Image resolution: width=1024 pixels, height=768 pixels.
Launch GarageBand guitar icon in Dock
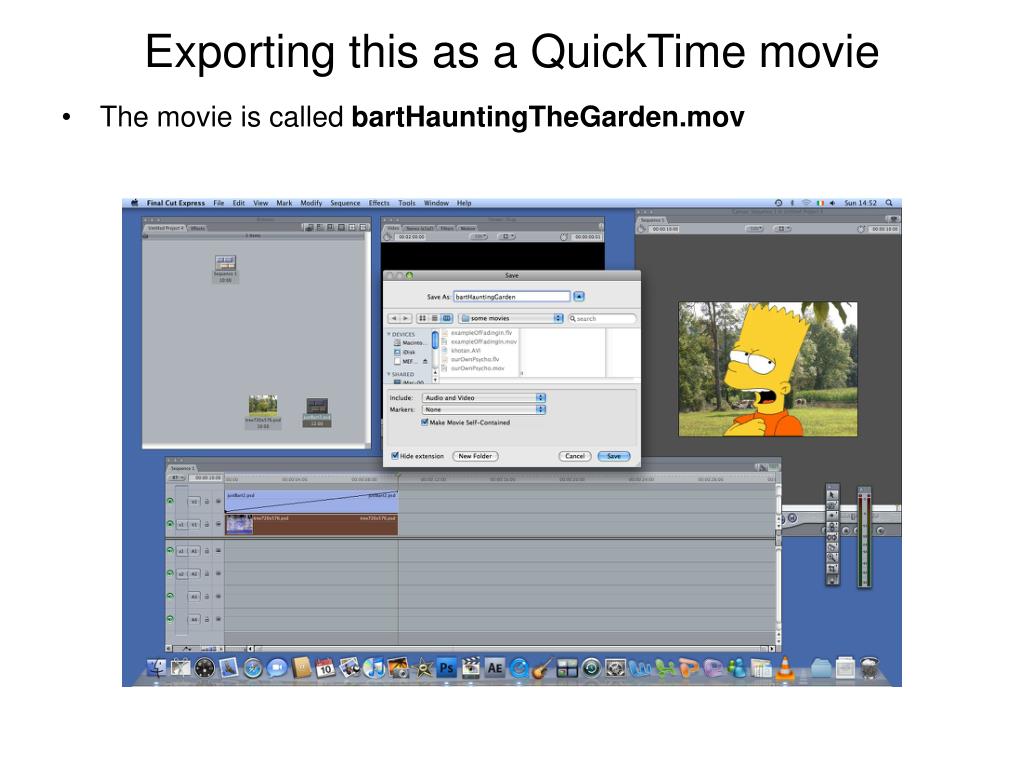click(542, 668)
